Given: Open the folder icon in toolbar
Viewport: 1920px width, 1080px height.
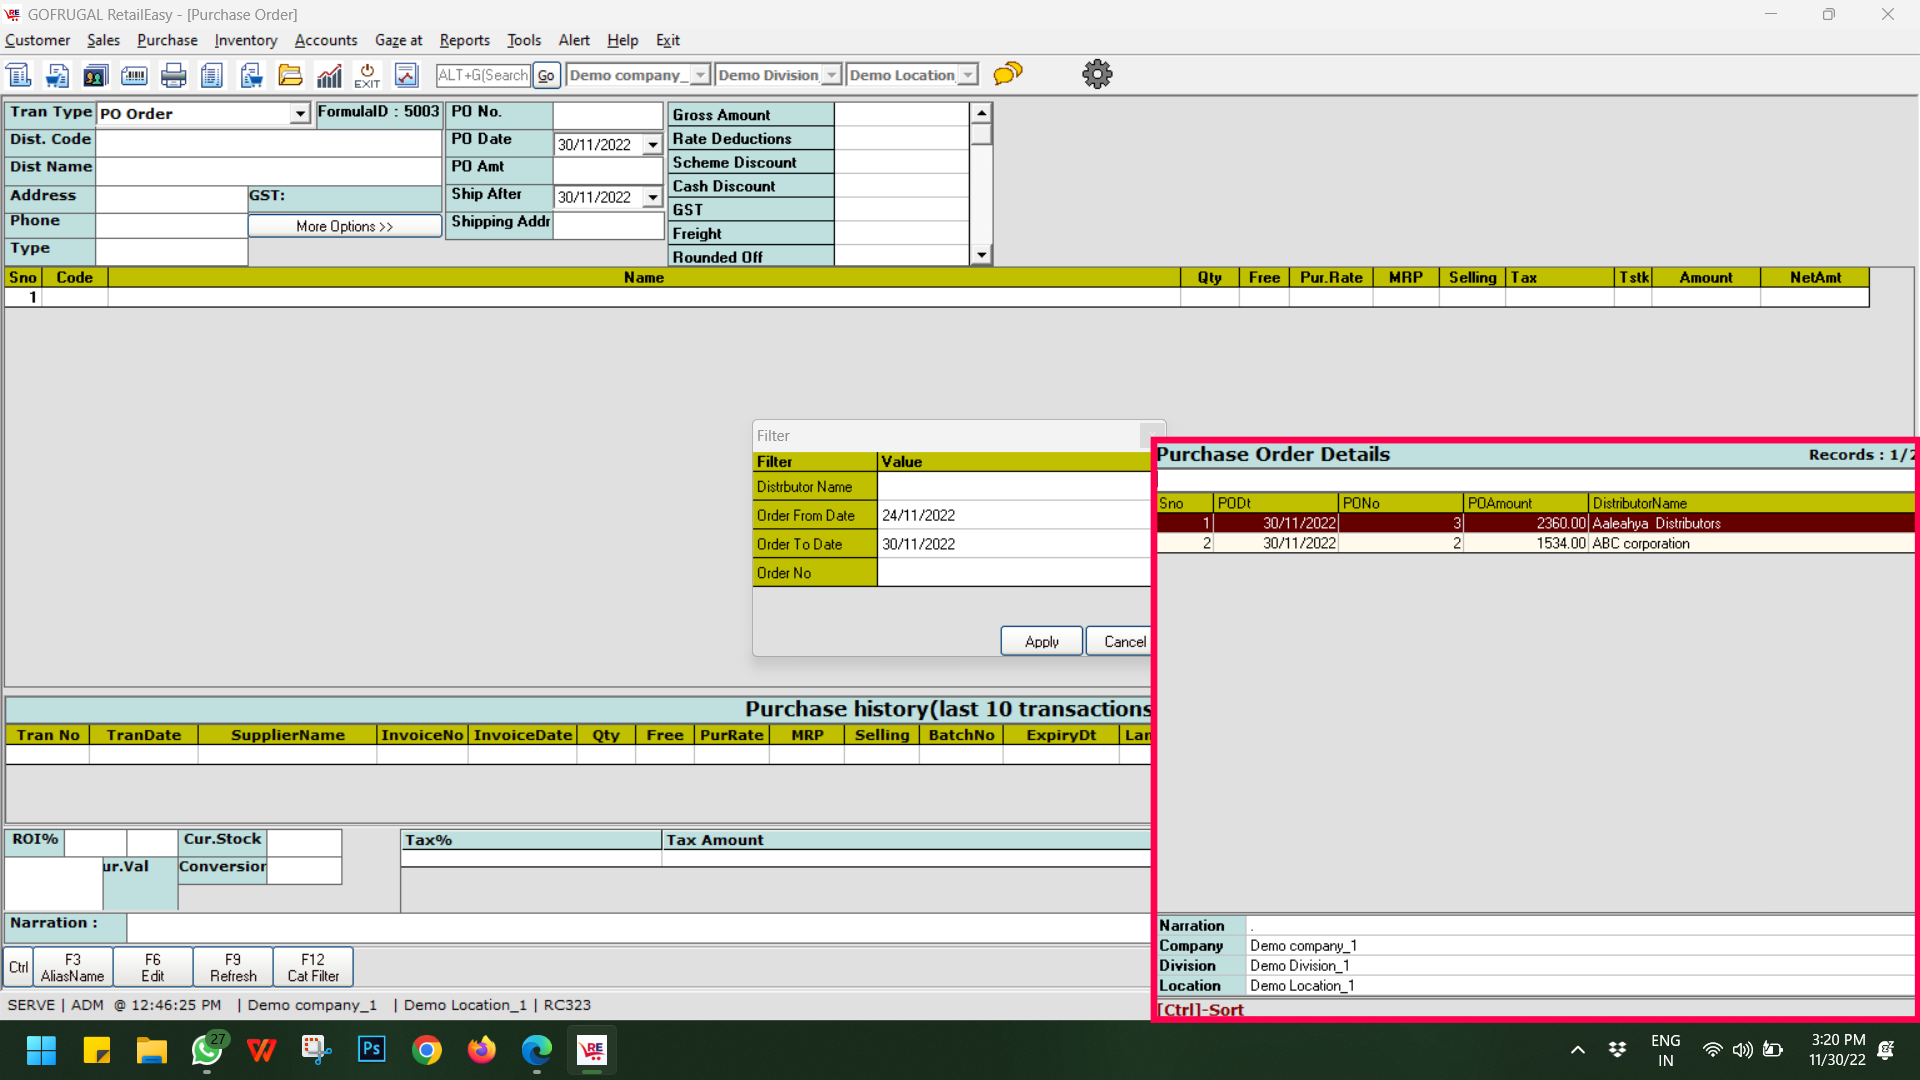Looking at the screenshot, I should [290, 75].
